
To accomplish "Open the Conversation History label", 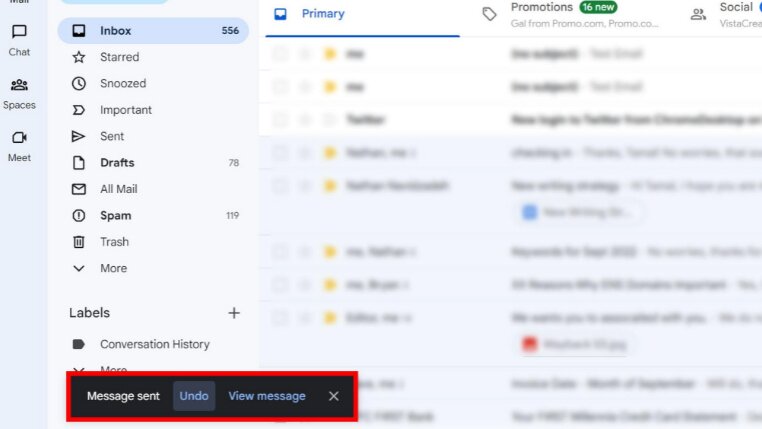I will pos(153,344).
